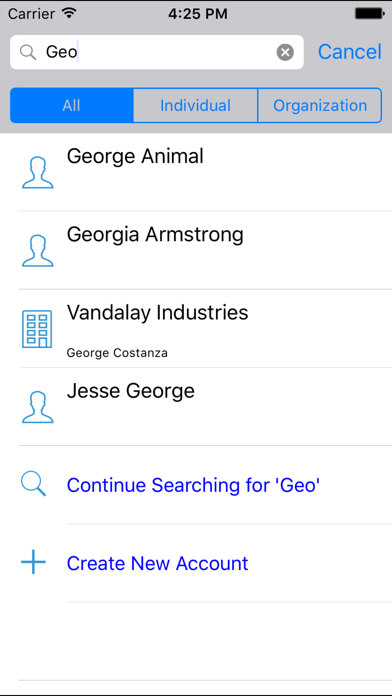
Task: Tap the person icon beside Jesse George
Action: click(38, 407)
